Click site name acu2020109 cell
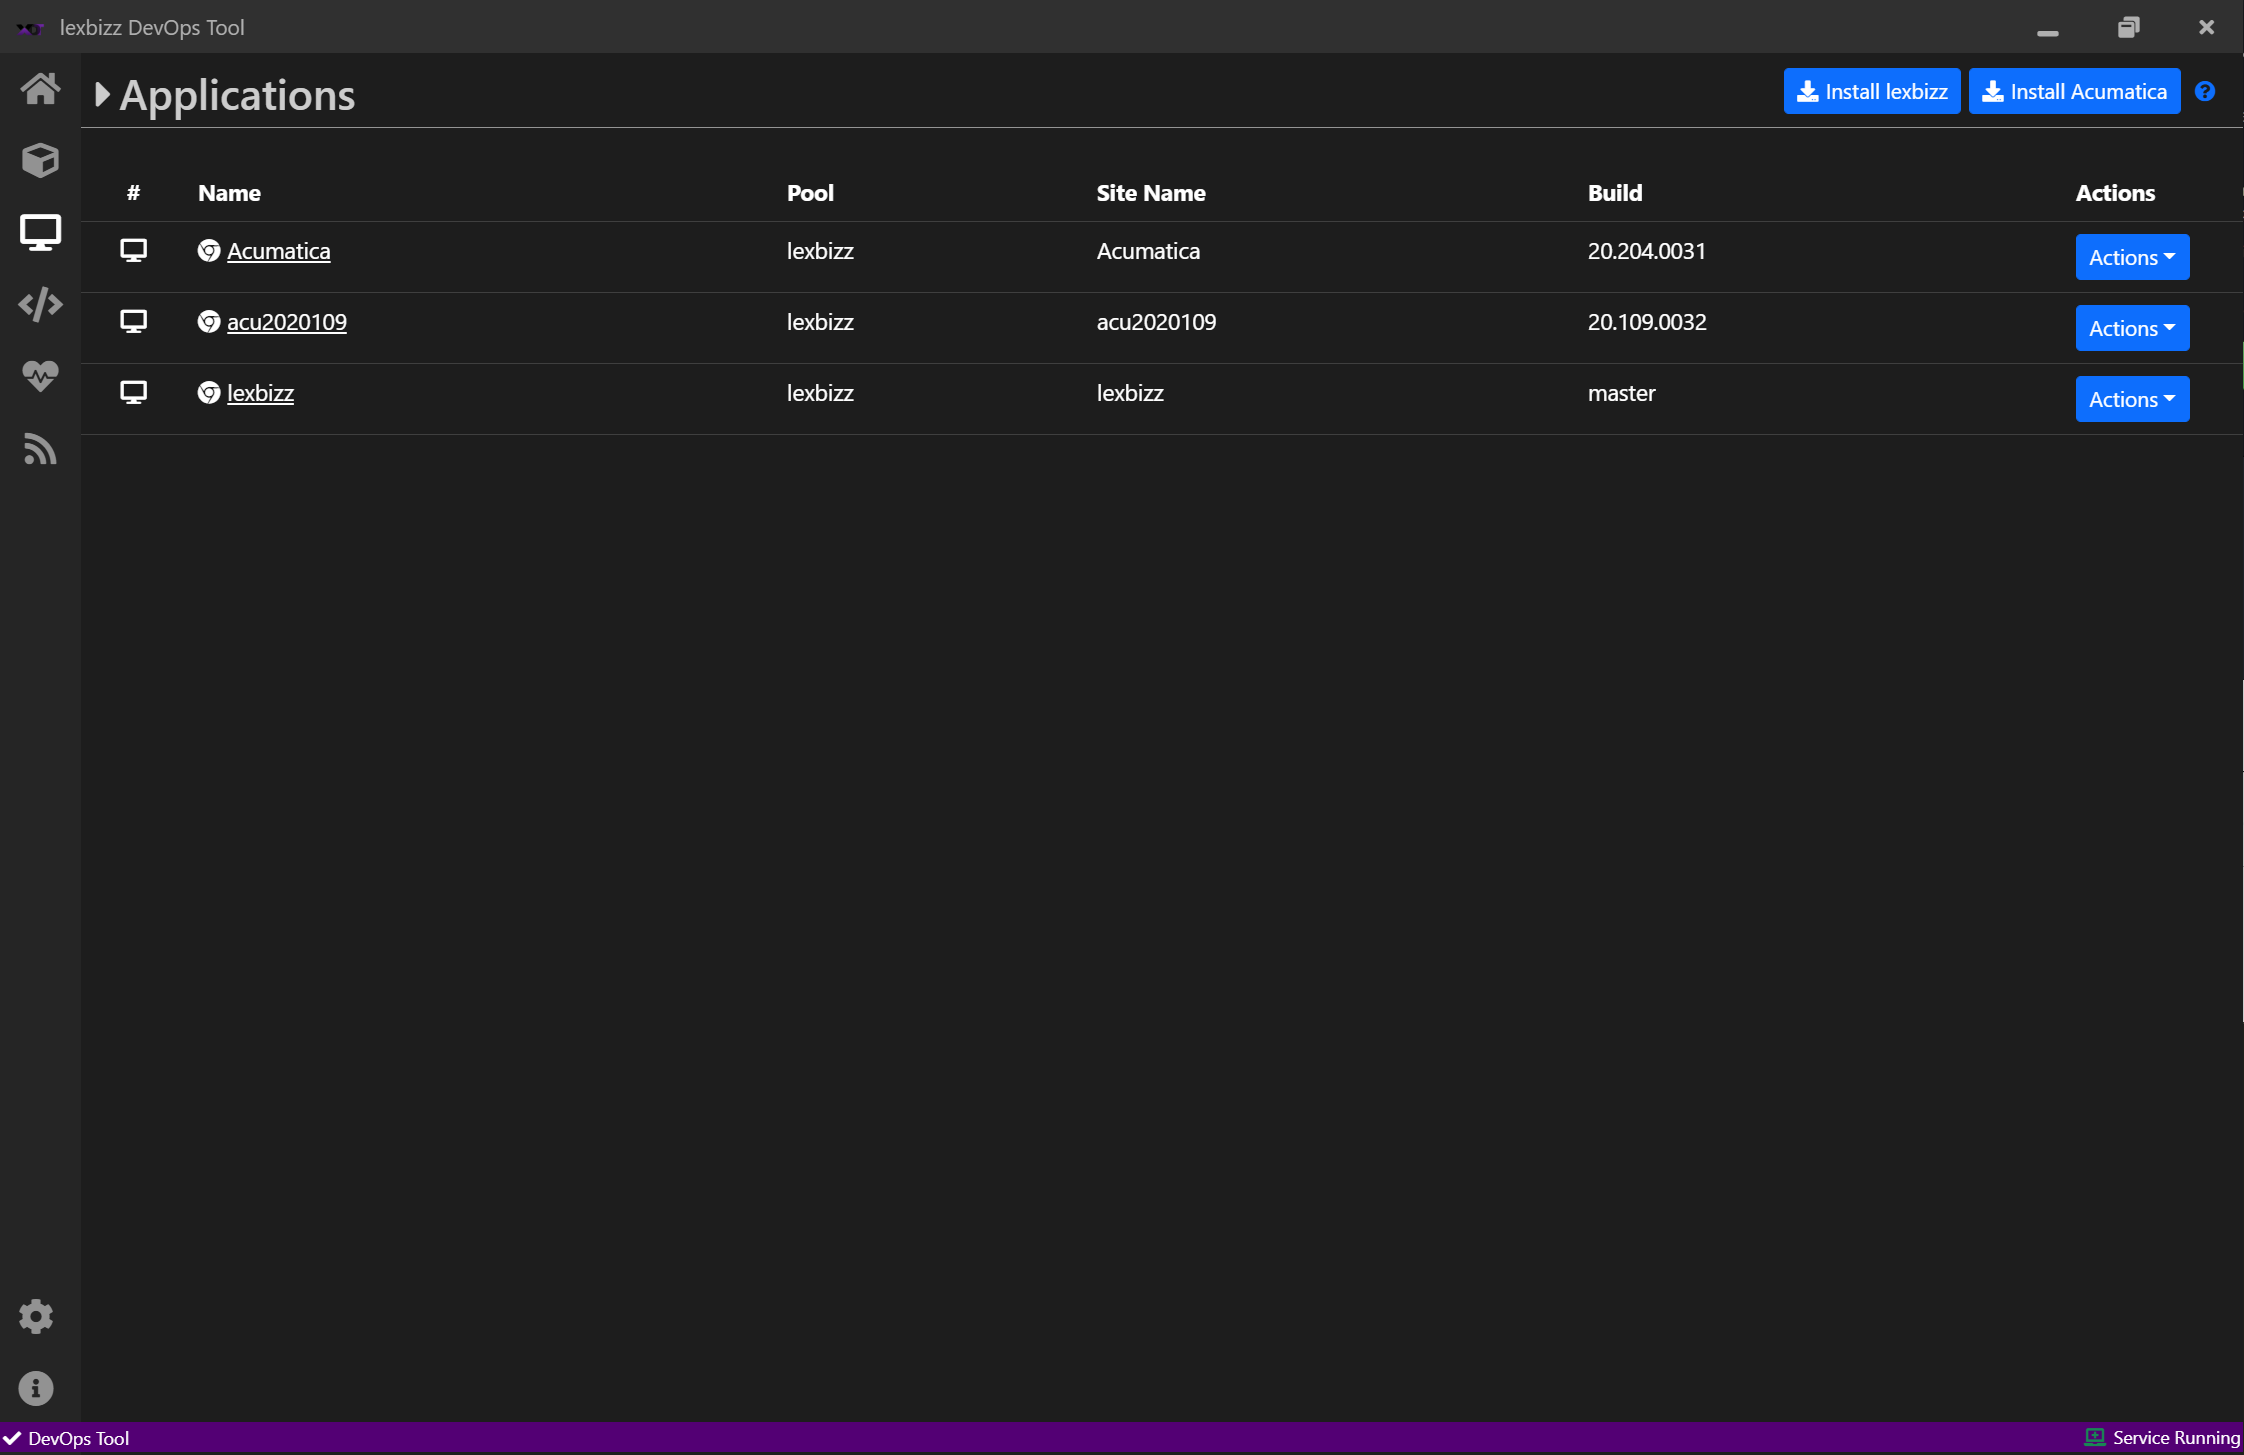Screen dimensions: 2244x1455 pos(1156,322)
